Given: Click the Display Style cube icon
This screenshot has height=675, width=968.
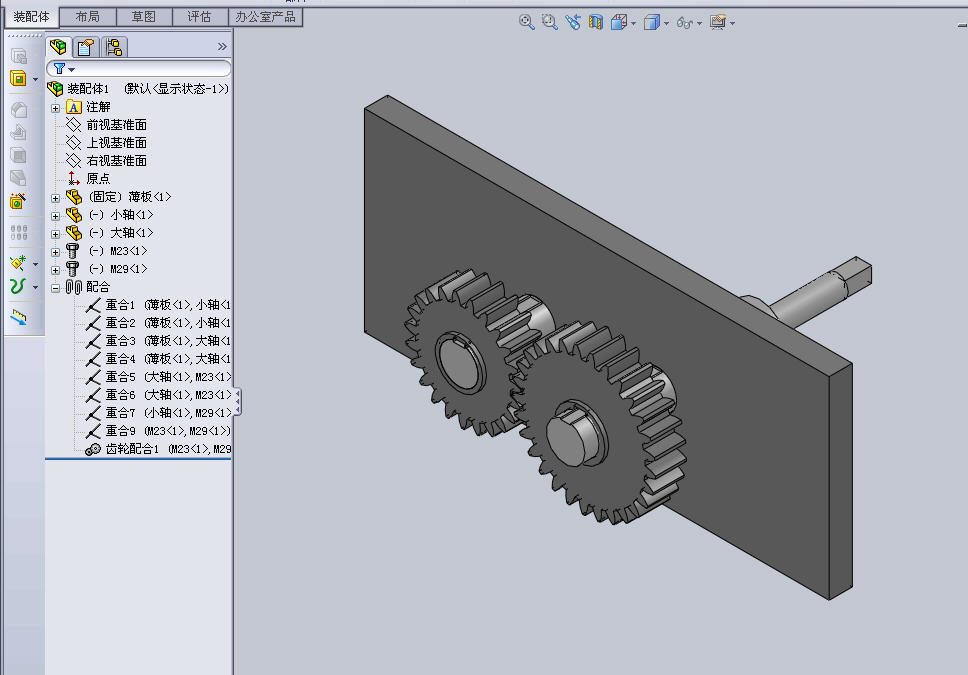Looking at the screenshot, I should point(651,22).
